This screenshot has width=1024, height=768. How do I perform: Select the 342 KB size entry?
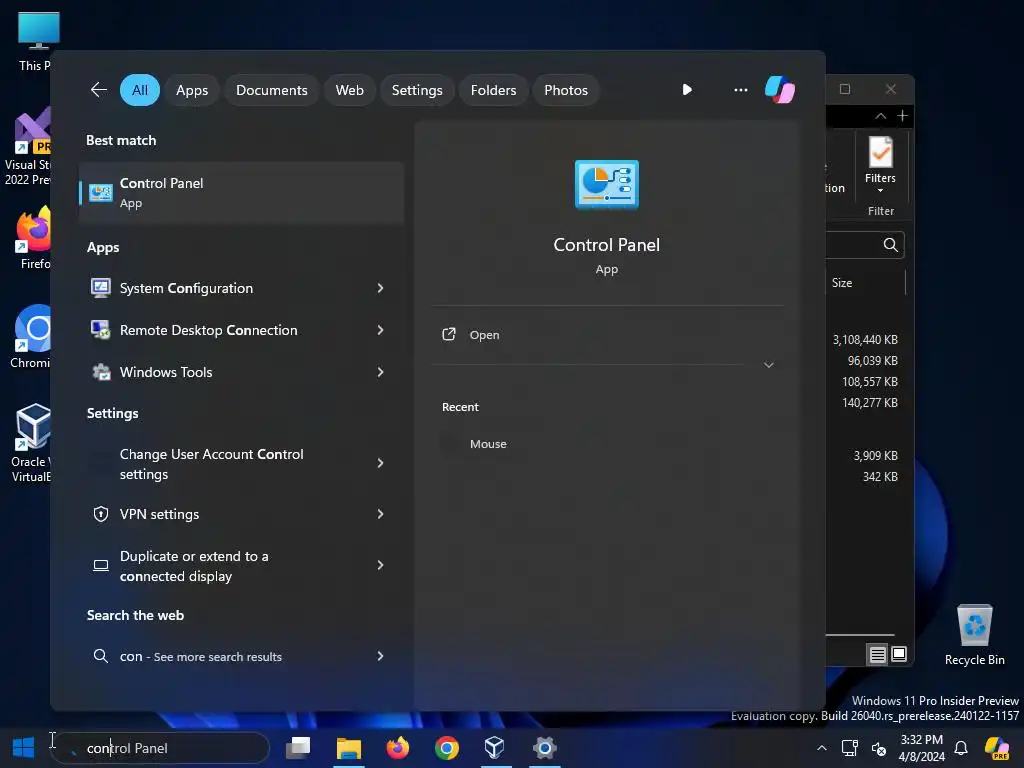coord(880,477)
